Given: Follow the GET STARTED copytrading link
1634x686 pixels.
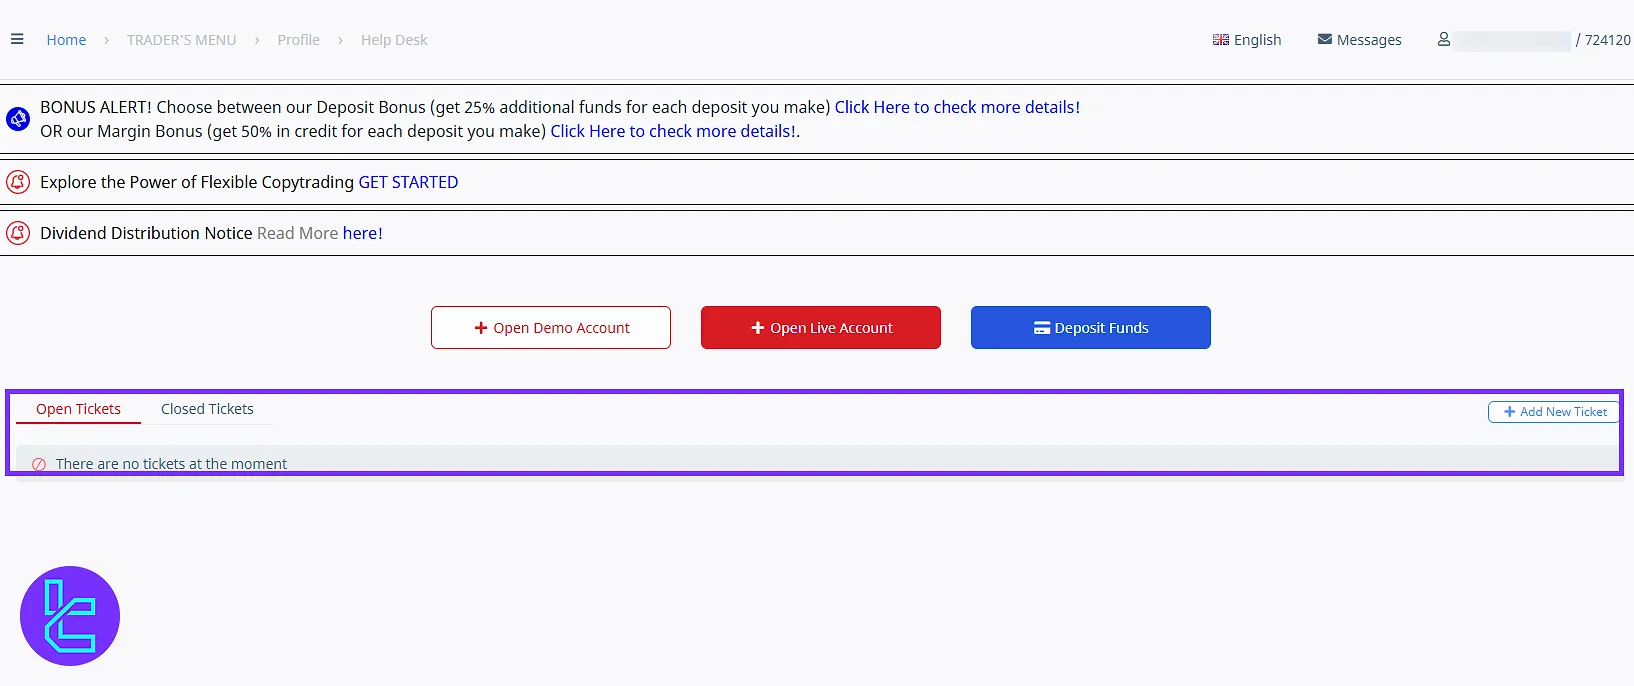Looking at the screenshot, I should tap(408, 182).
